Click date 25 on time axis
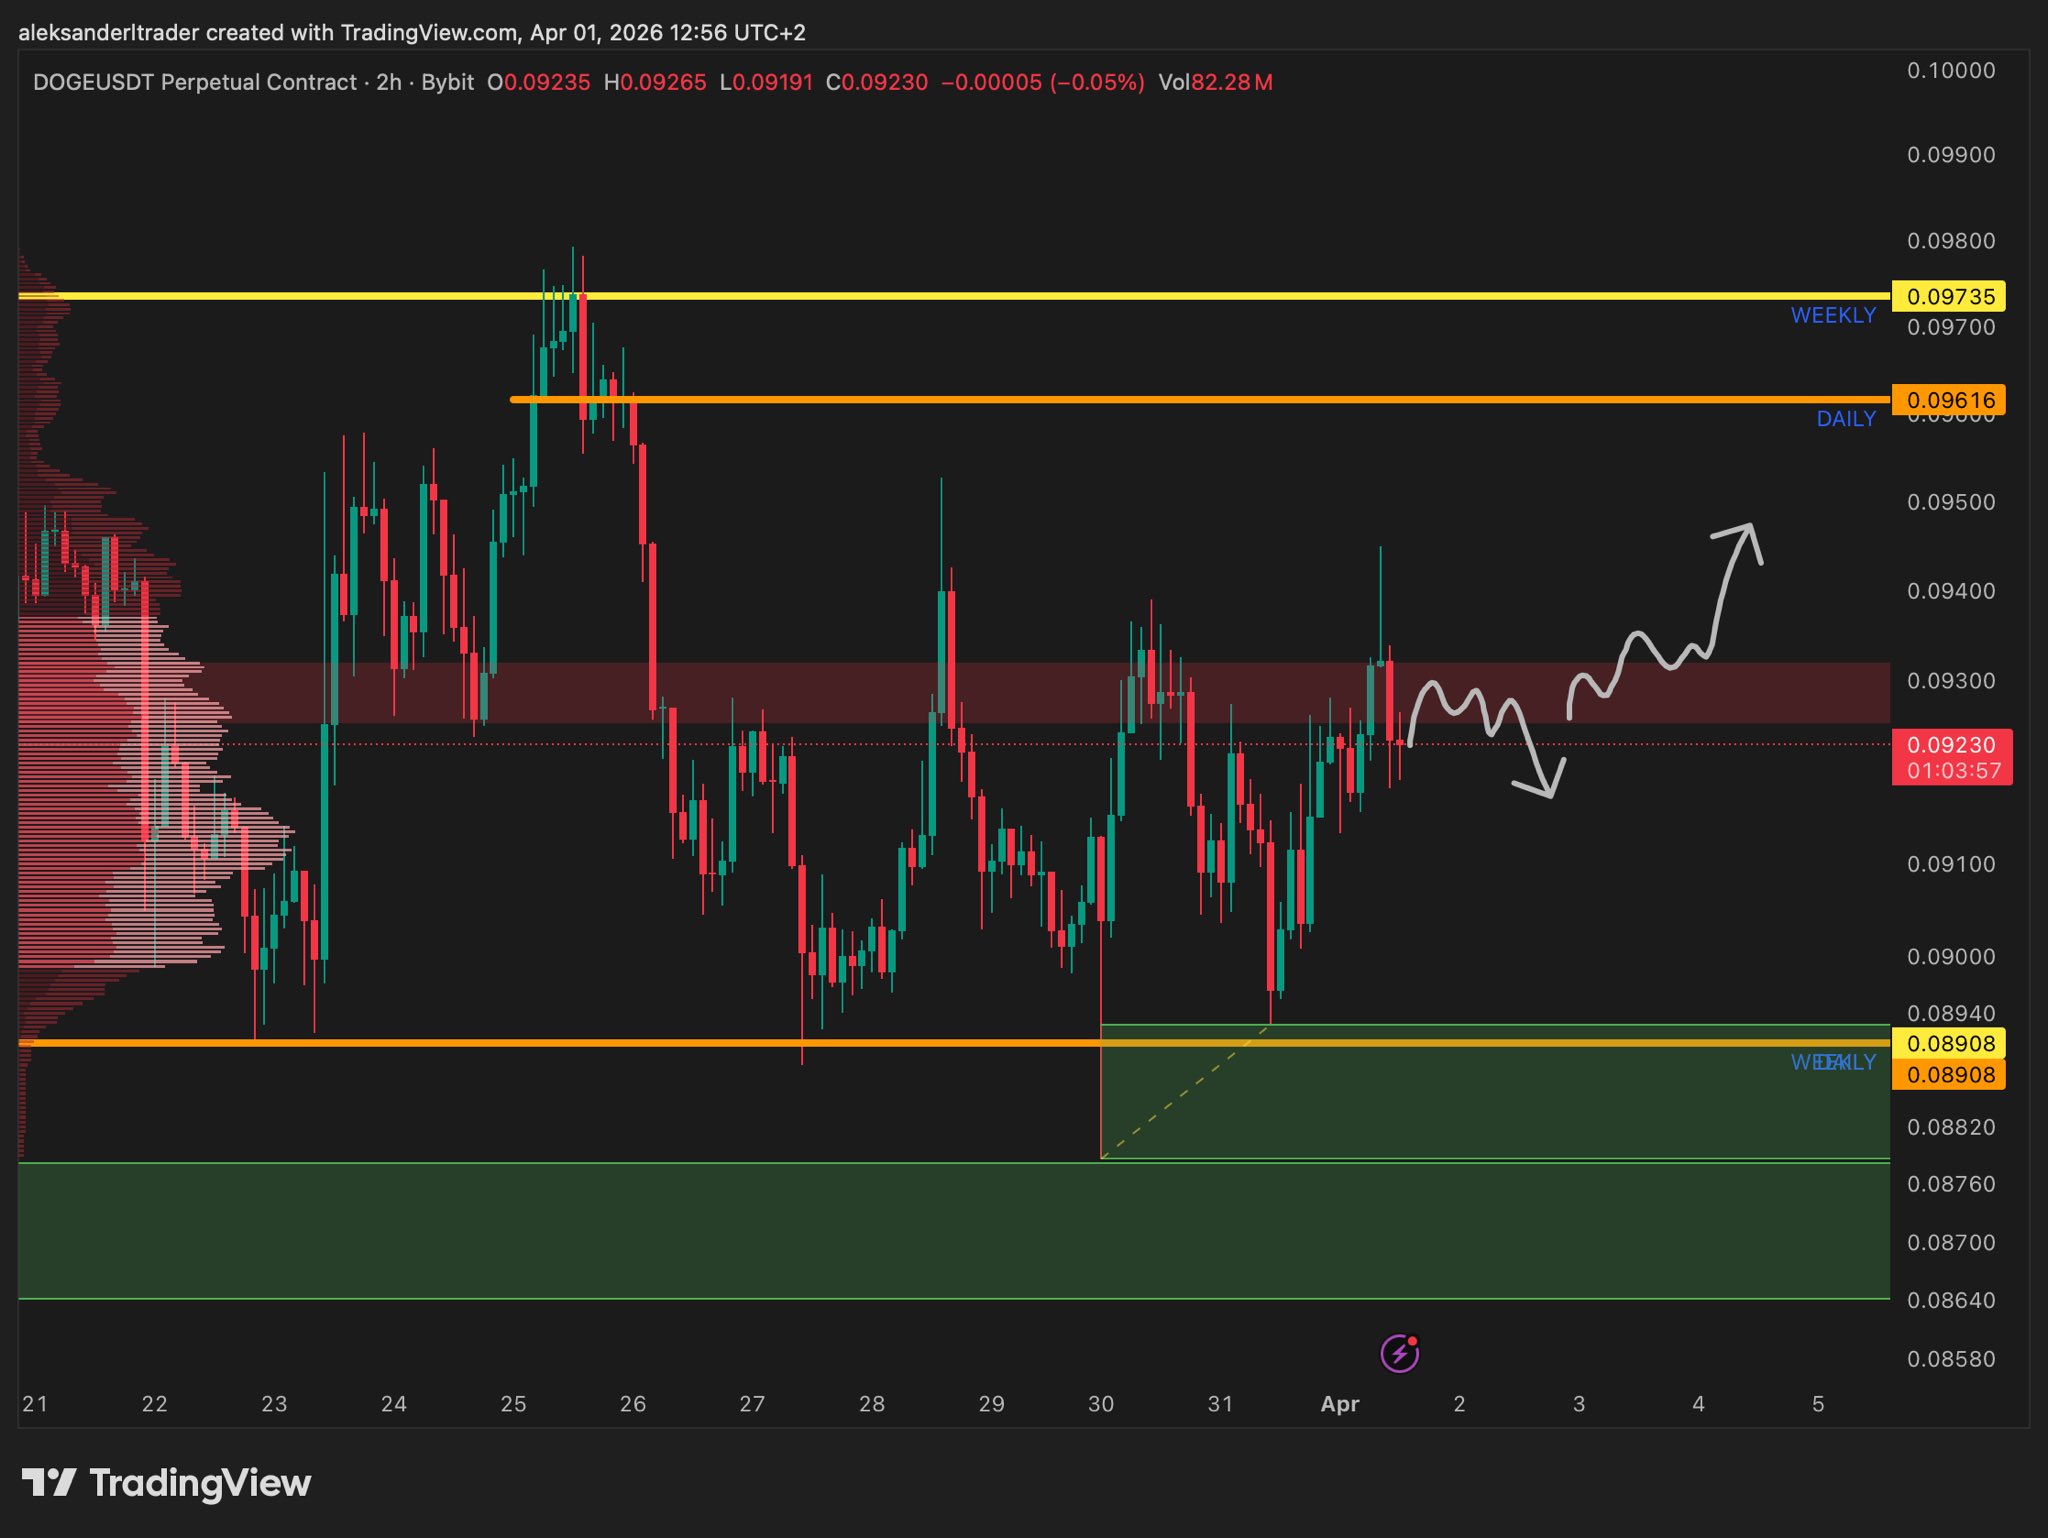 (x=513, y=1404)
